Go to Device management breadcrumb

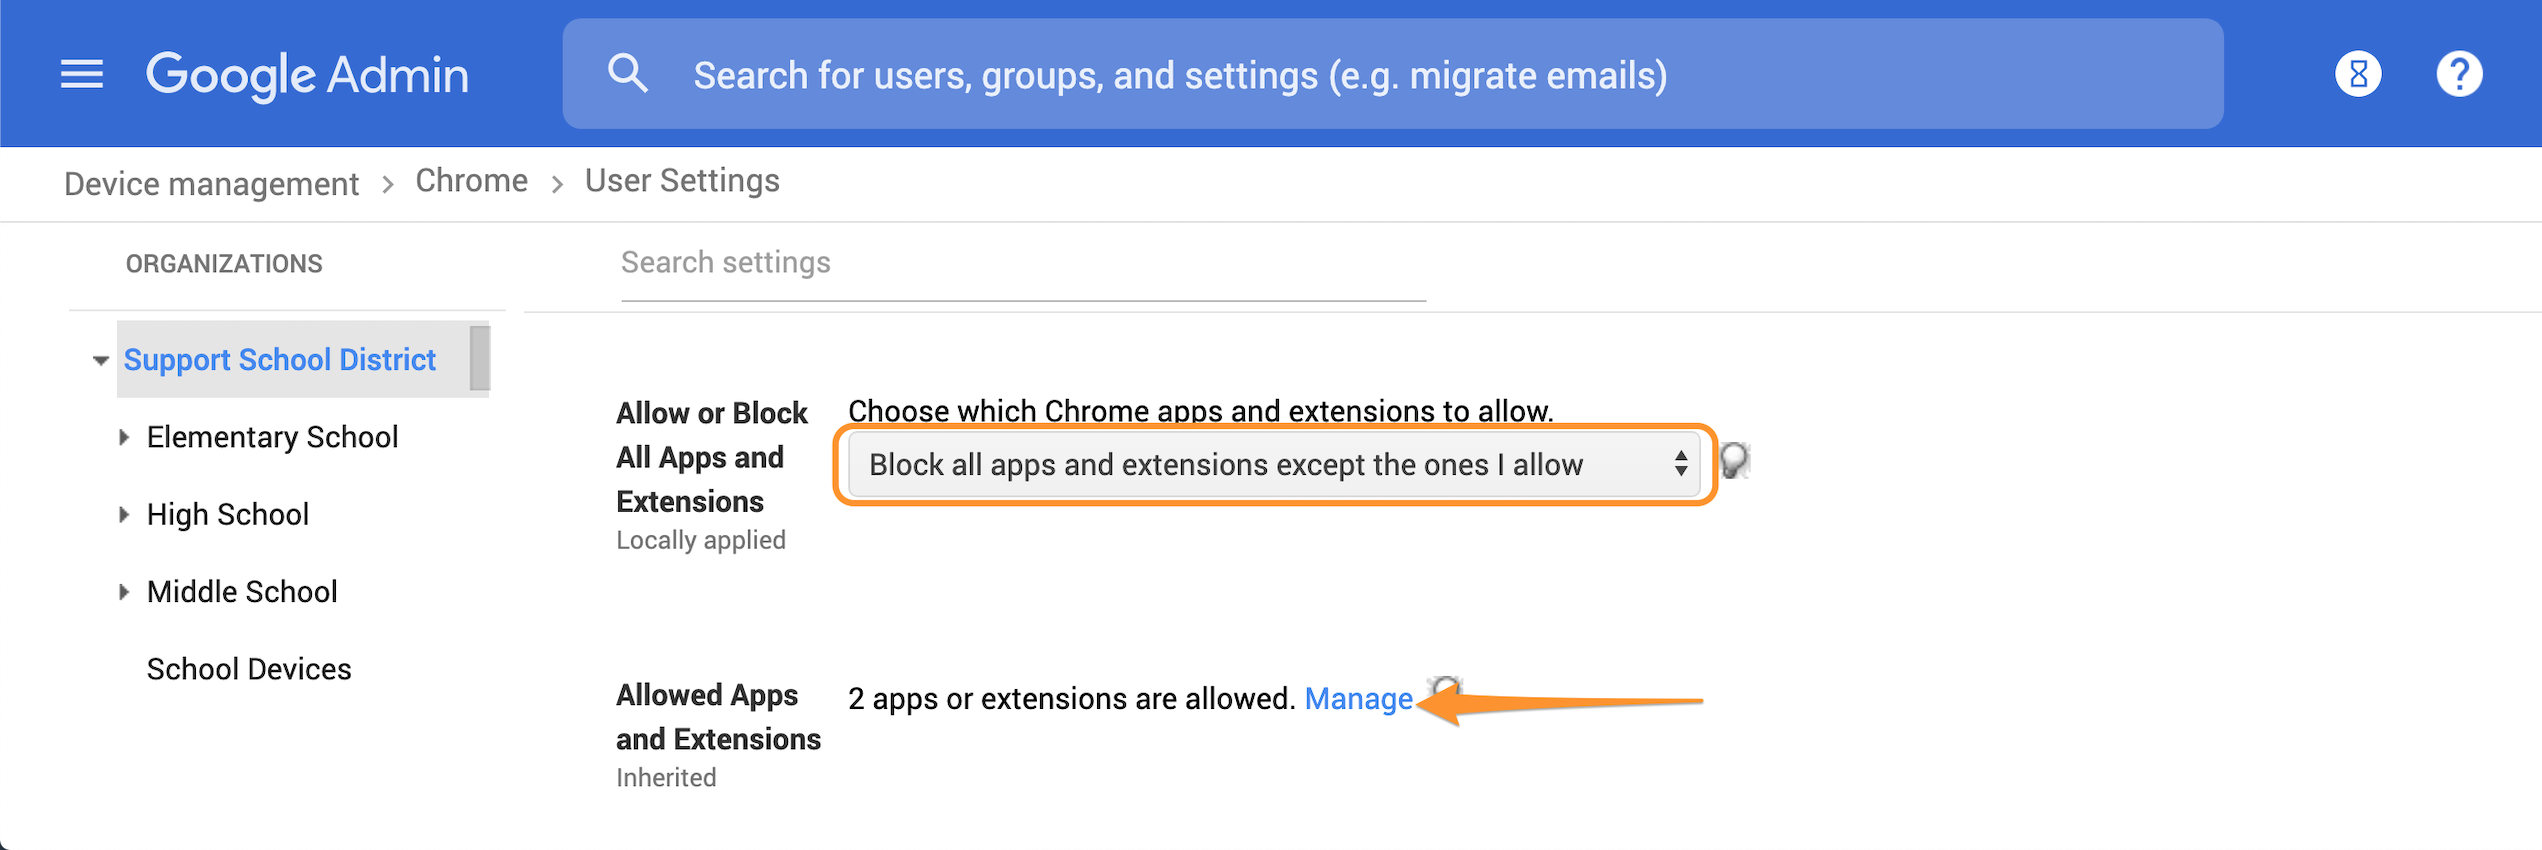tap(211, 183)
